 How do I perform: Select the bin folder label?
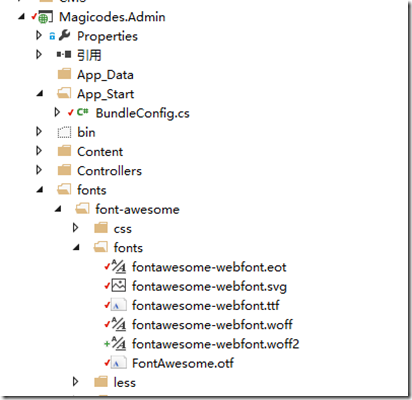click(86, 132)
